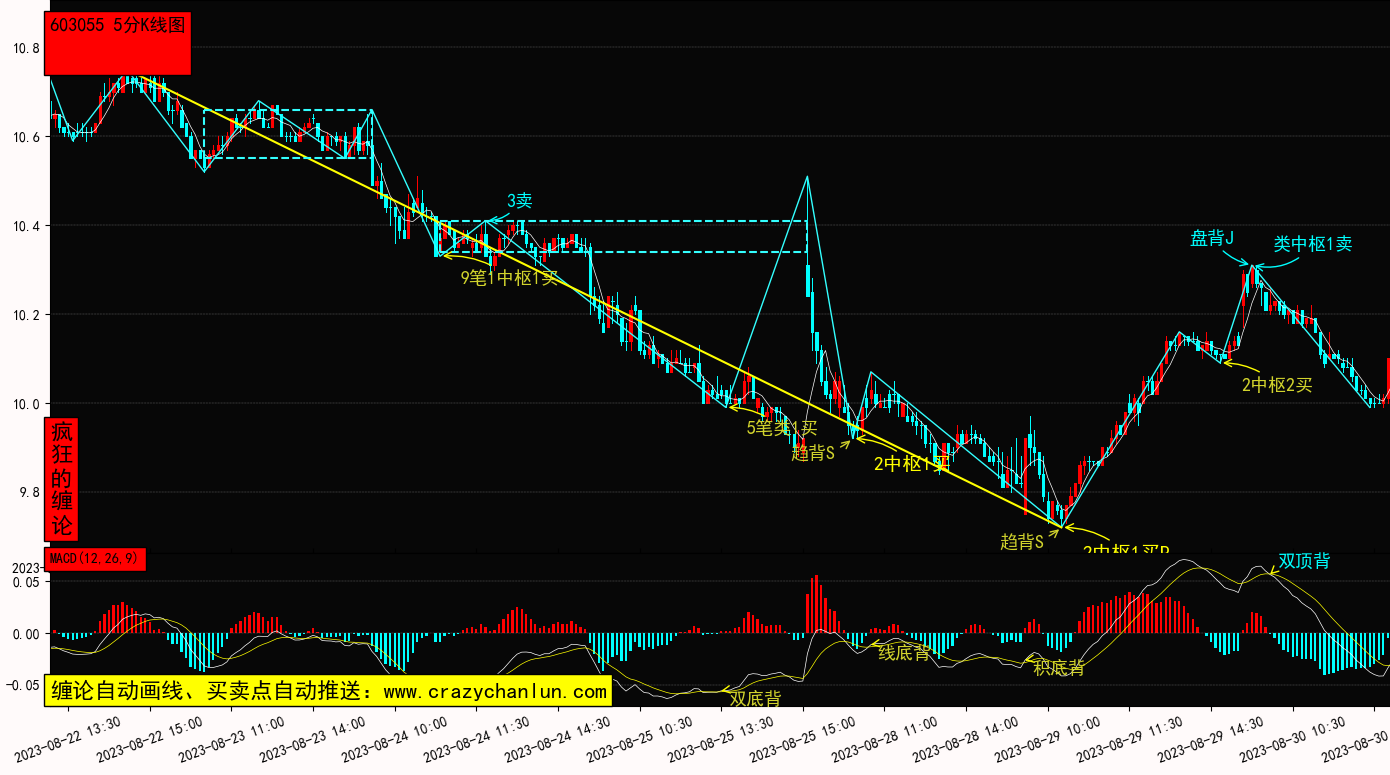Open the www.crazychanlun.com banner link
This screenshot has height=775, width=1390.
click(329, 691)
